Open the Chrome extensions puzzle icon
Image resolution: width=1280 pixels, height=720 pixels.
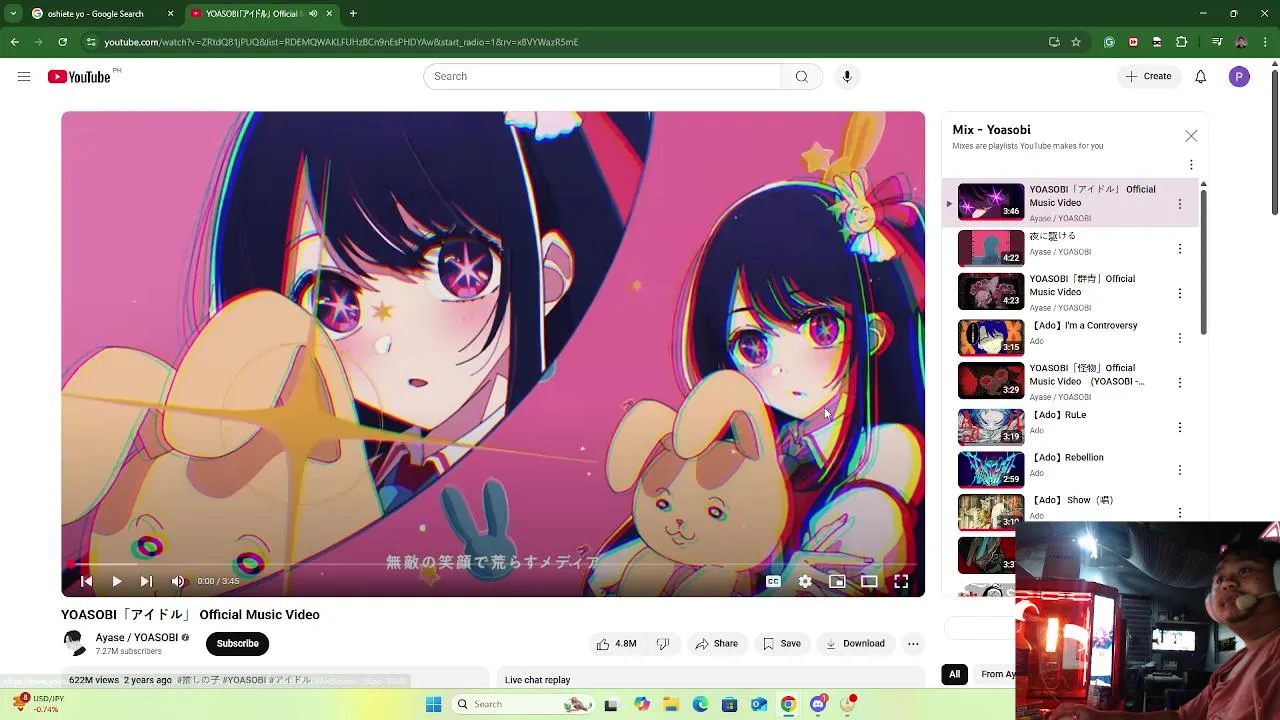(x=1181, y=42)
